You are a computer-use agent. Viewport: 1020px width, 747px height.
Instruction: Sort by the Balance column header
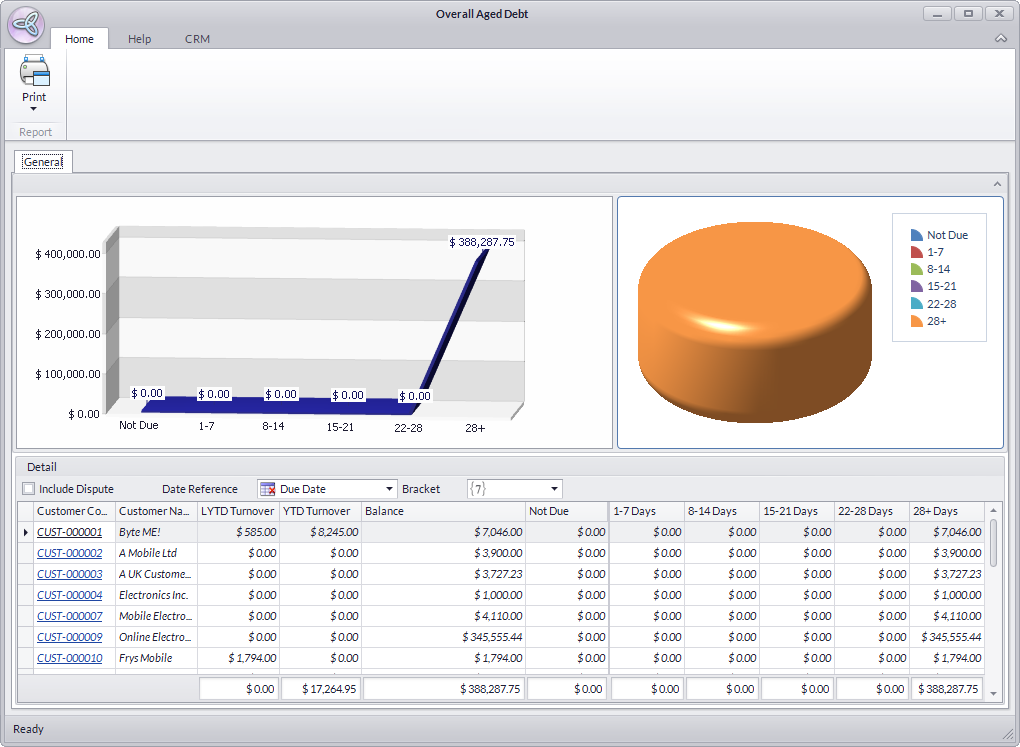[442, 511]
